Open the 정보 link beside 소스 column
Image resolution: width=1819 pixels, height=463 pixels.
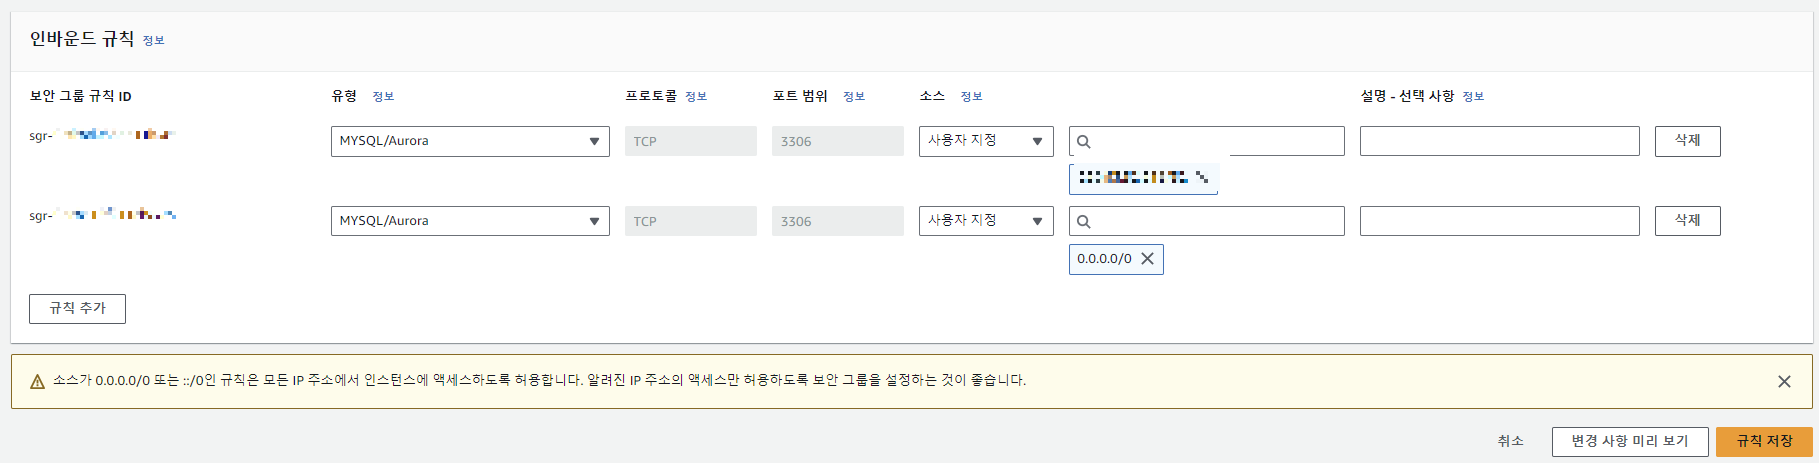tap(972, 96)
